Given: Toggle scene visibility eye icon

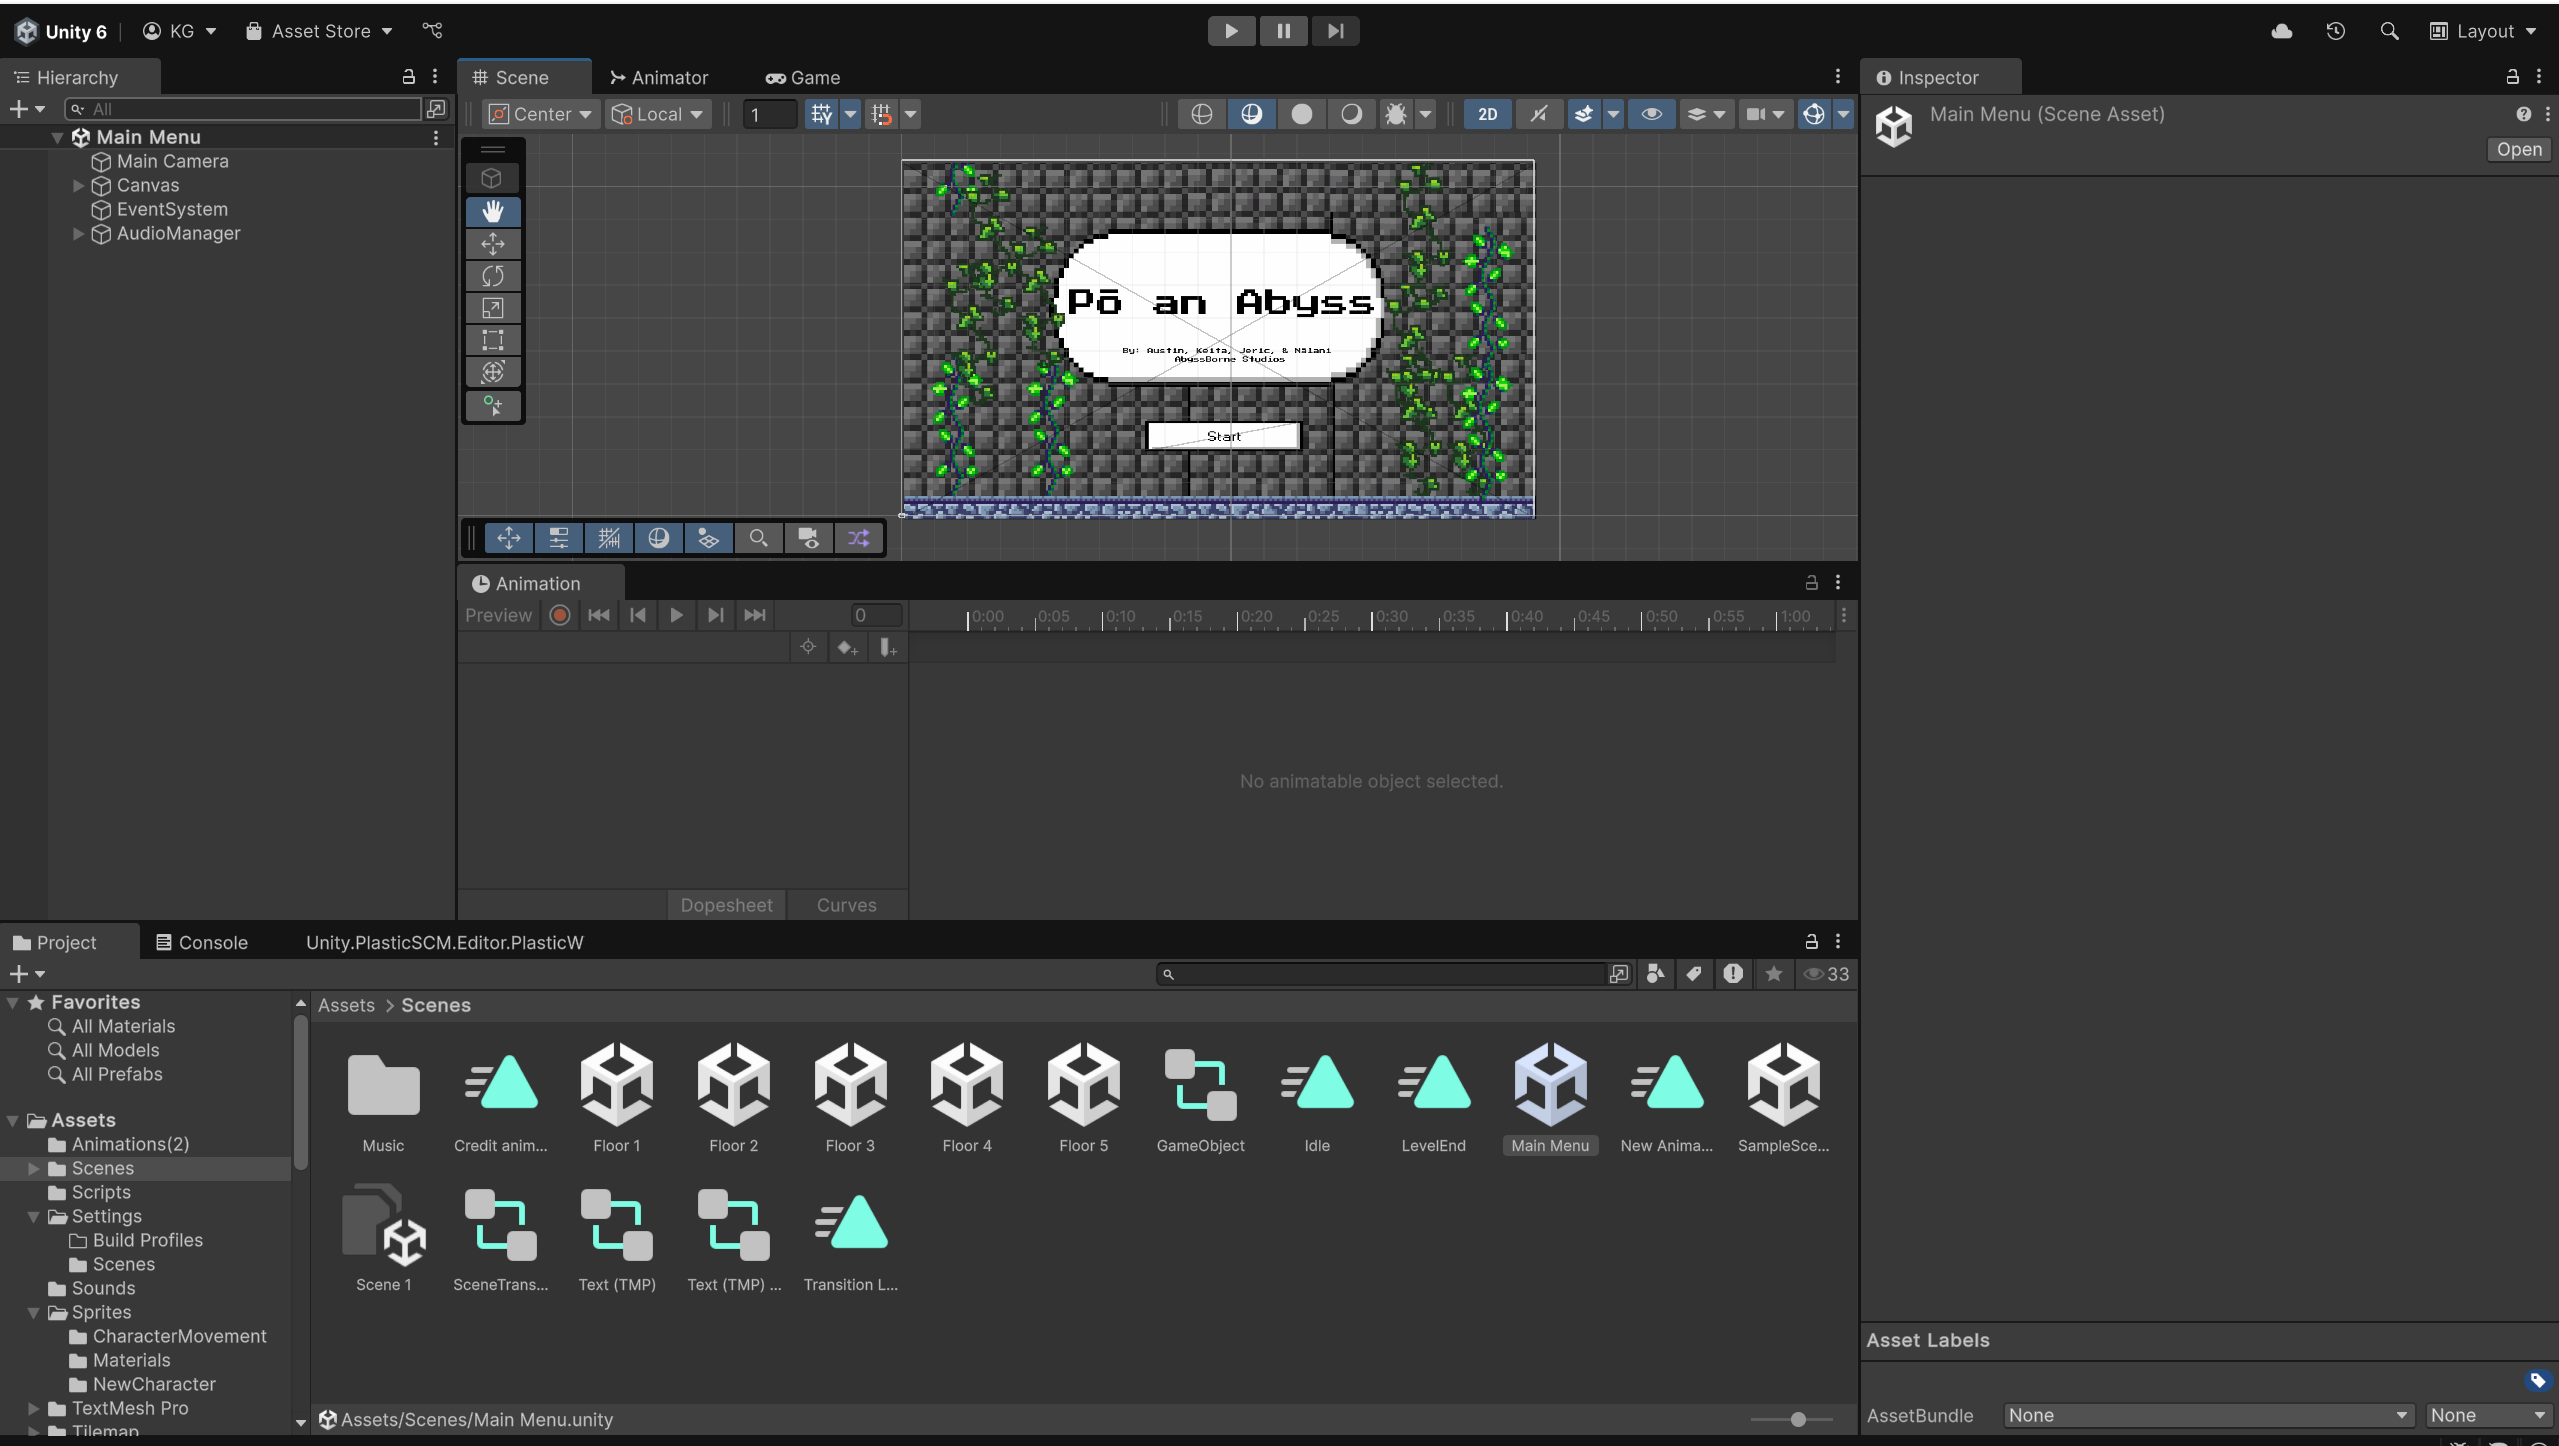Looking at the screenshot, I should pyautogui.click(x=1651, y=114).
